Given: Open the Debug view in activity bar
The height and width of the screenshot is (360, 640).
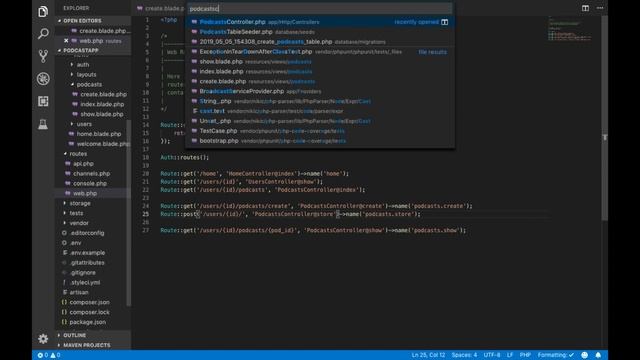Looking at the screenshot, I should click(x=43, y=78).
